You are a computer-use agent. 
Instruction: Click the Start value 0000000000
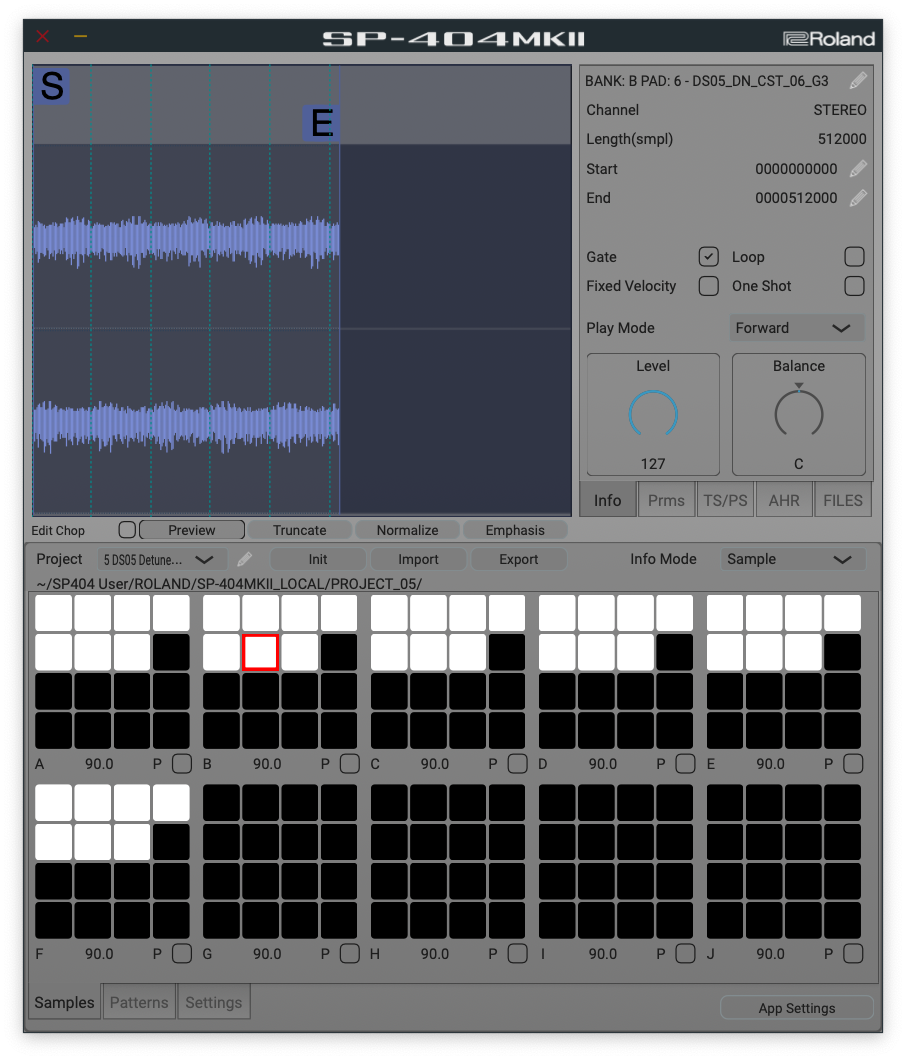coord(796,169)
